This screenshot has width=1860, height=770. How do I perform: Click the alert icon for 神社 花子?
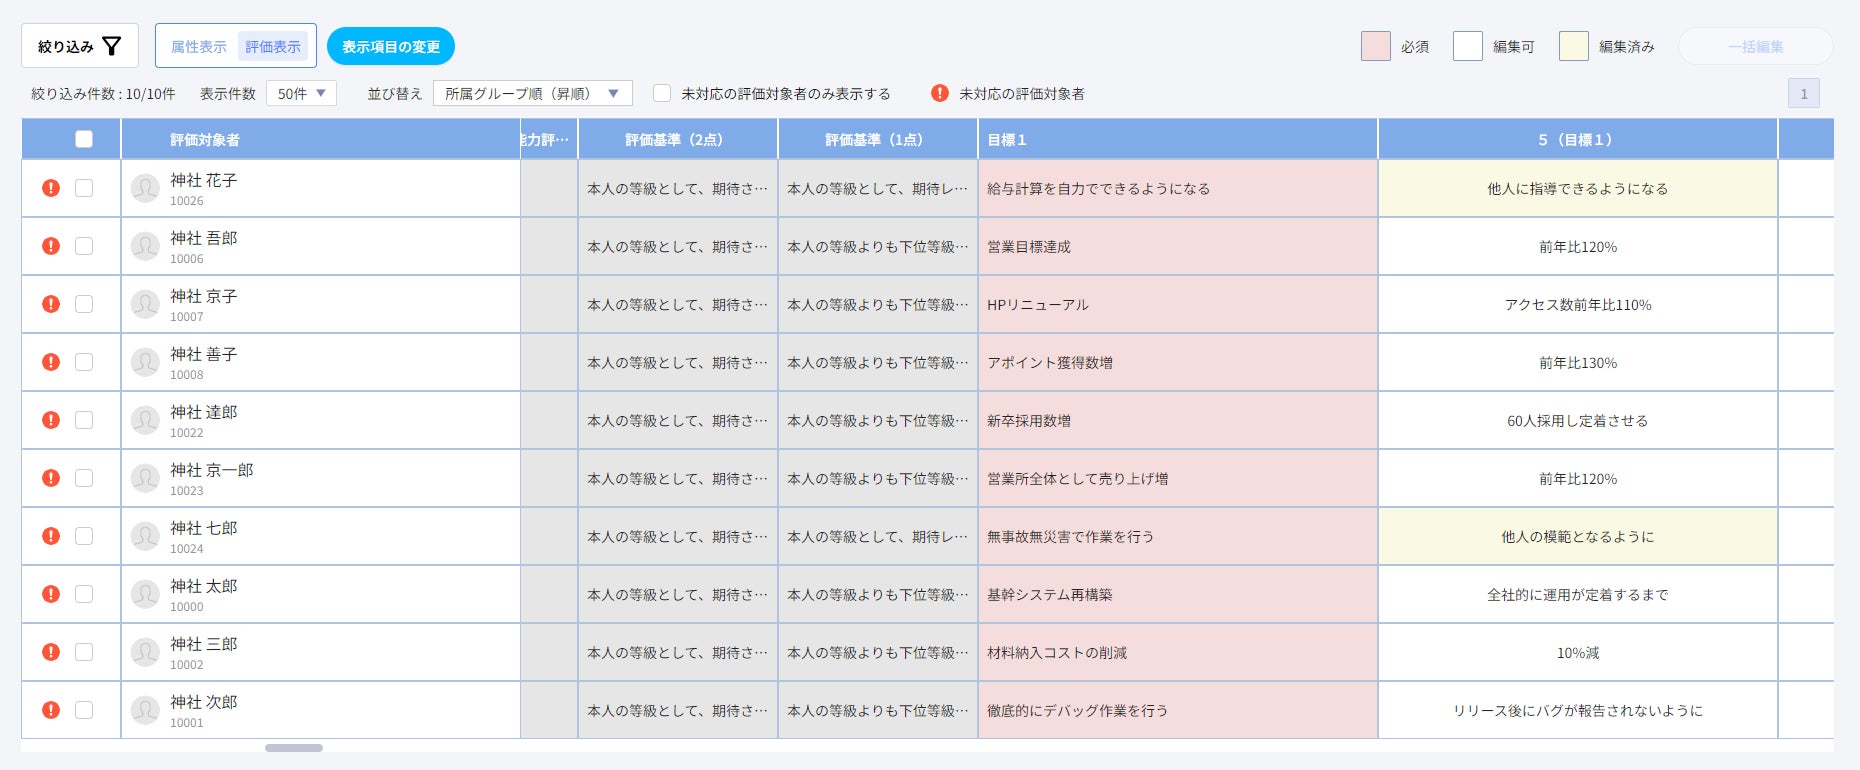click(x=51, y=188)
